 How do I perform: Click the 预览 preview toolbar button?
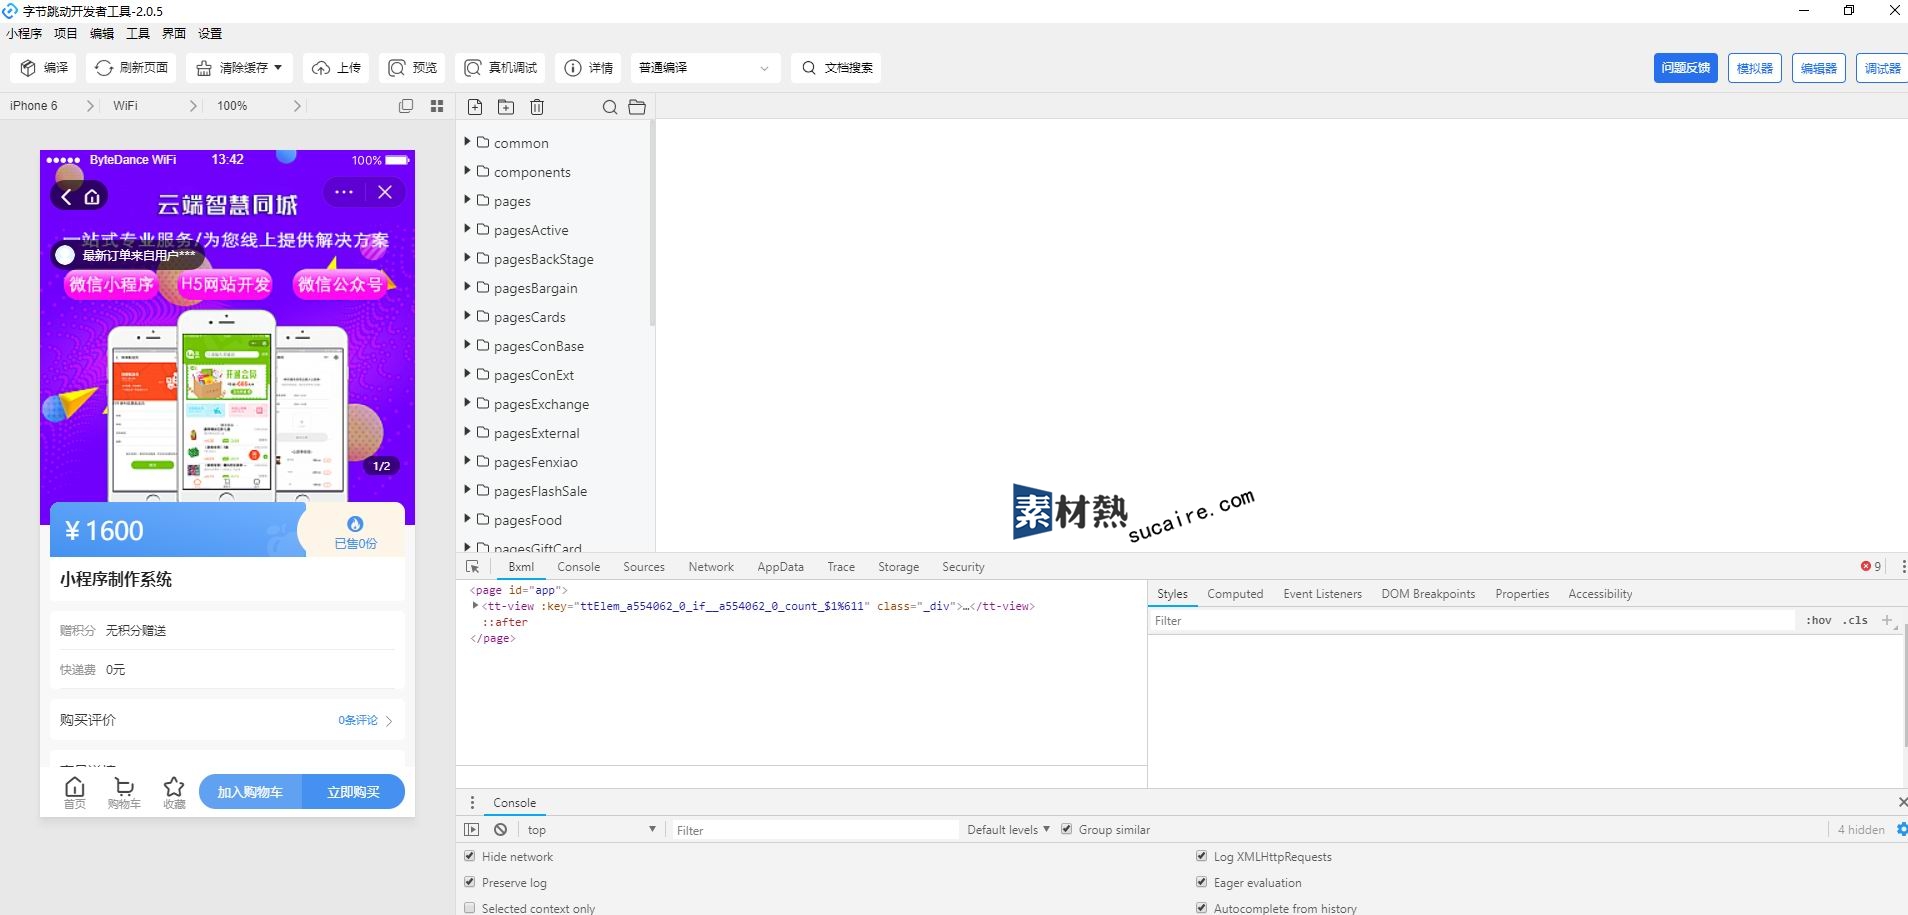(412, 68)
